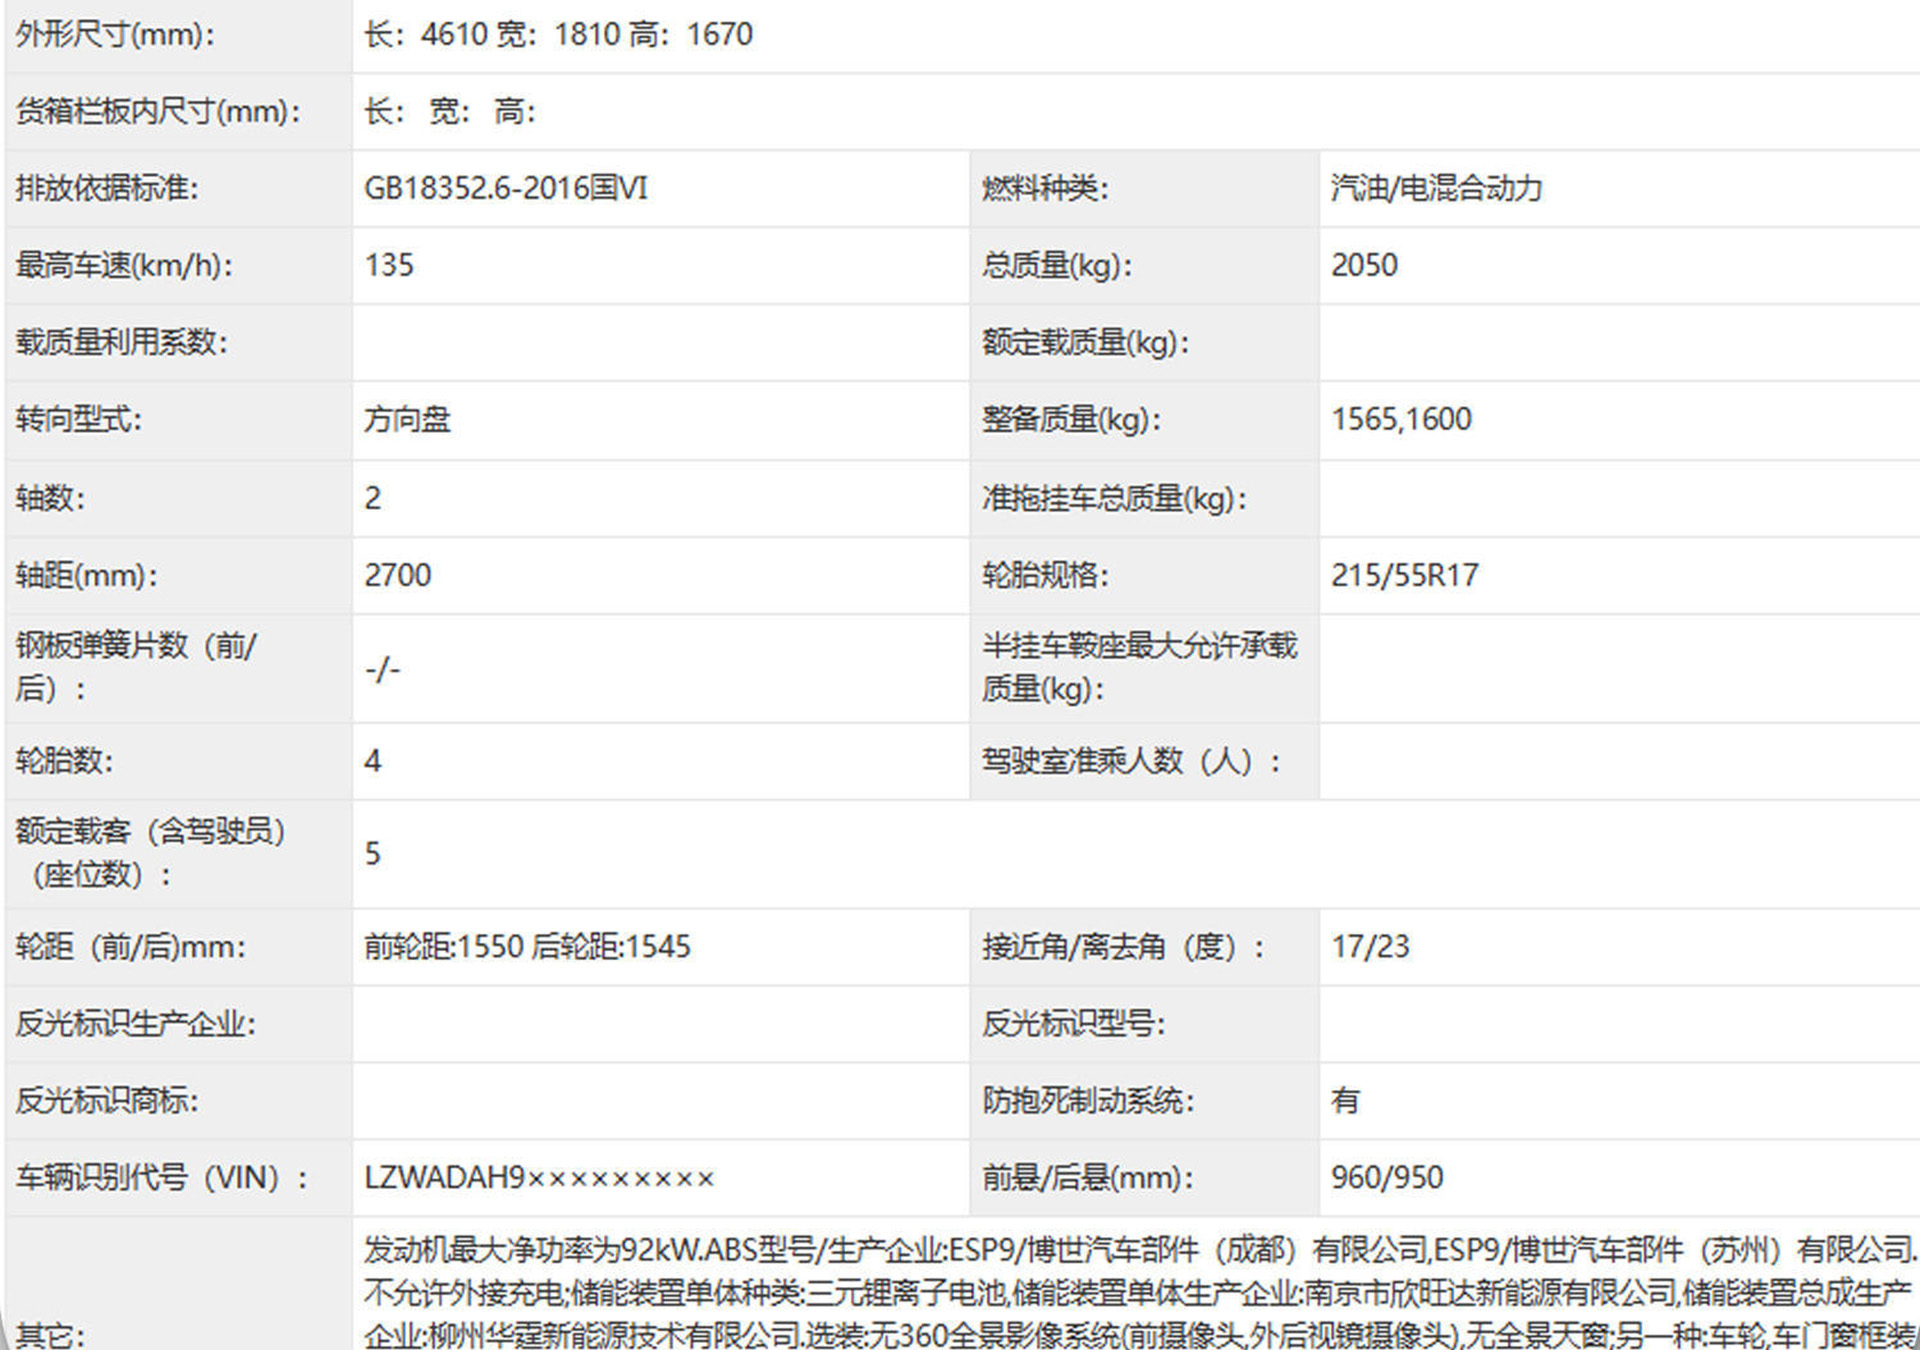Select curb weight value 1565,1600
Image resolution: width=1920 pixels, height=1350 pixels.
coord(1401,419)
